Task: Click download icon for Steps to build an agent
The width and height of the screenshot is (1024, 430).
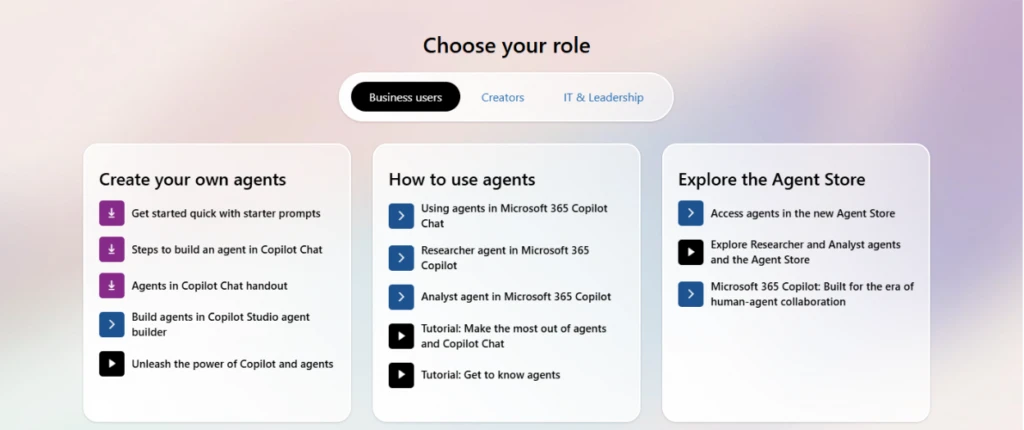Action: [x=112, y=249]
